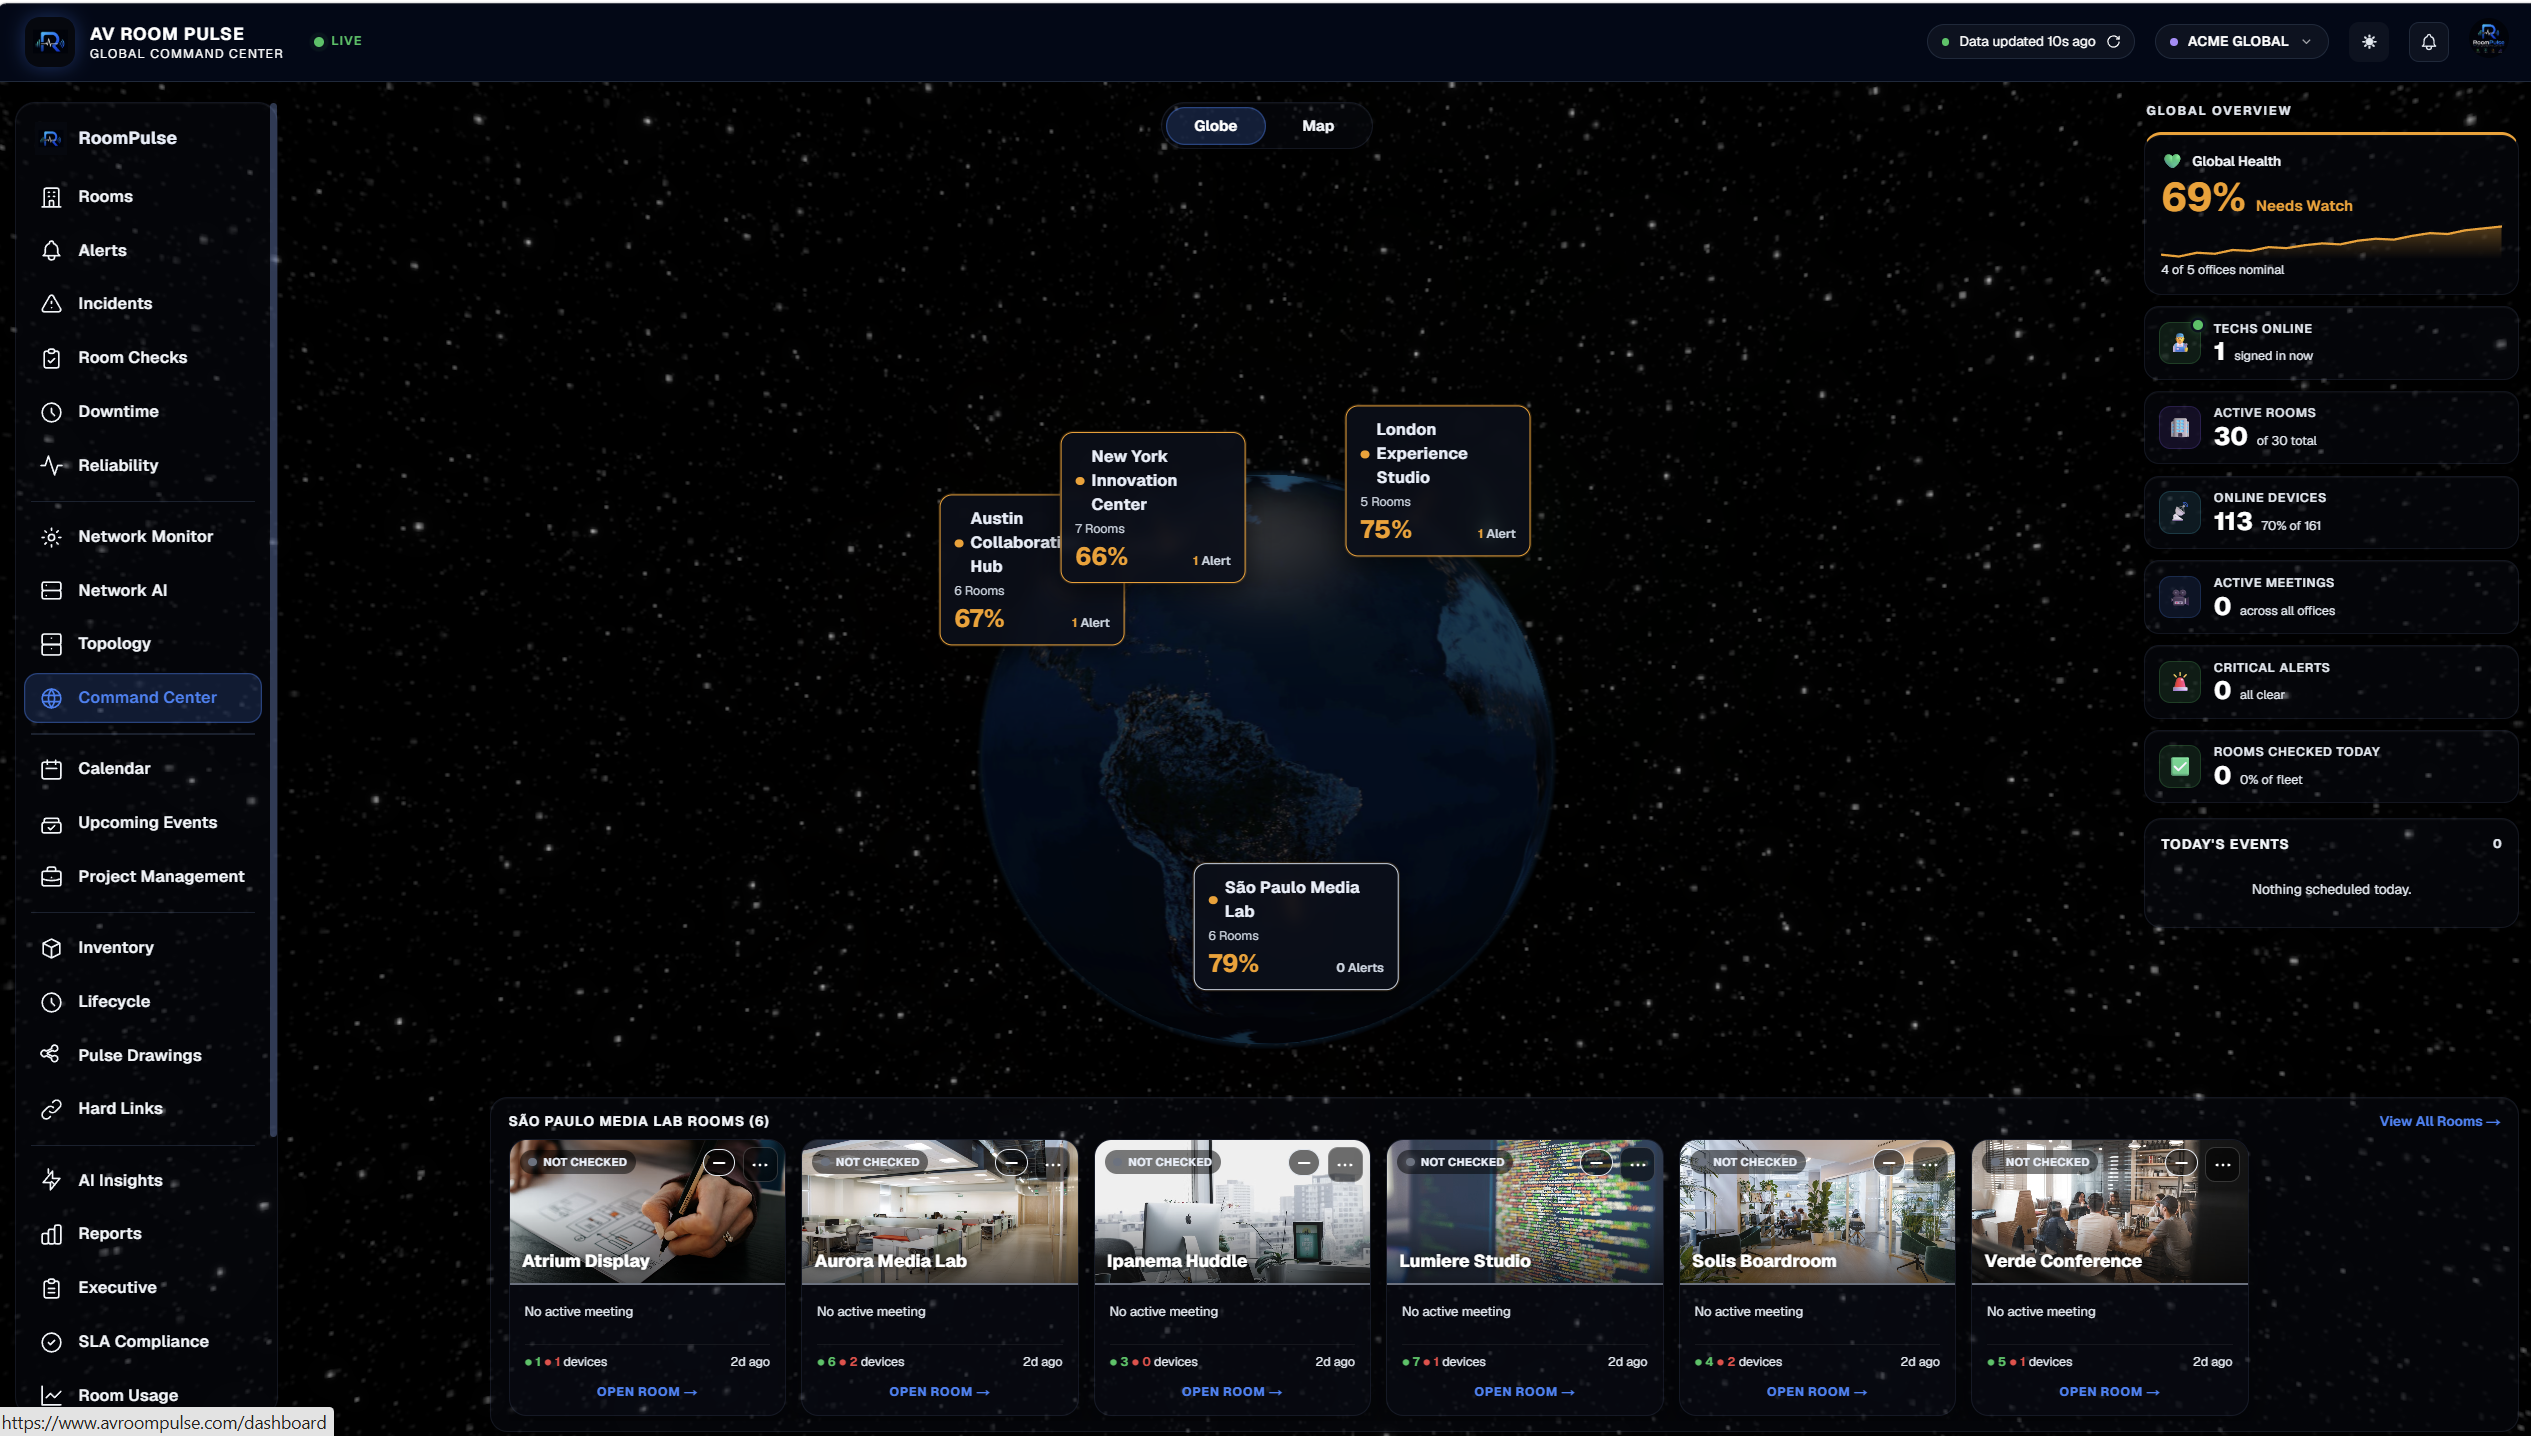The width and height of the screenshot is (2531, 1436).
Task: Click the minus button on Solis Boardroom
Action: [x=1888, y=1163]
